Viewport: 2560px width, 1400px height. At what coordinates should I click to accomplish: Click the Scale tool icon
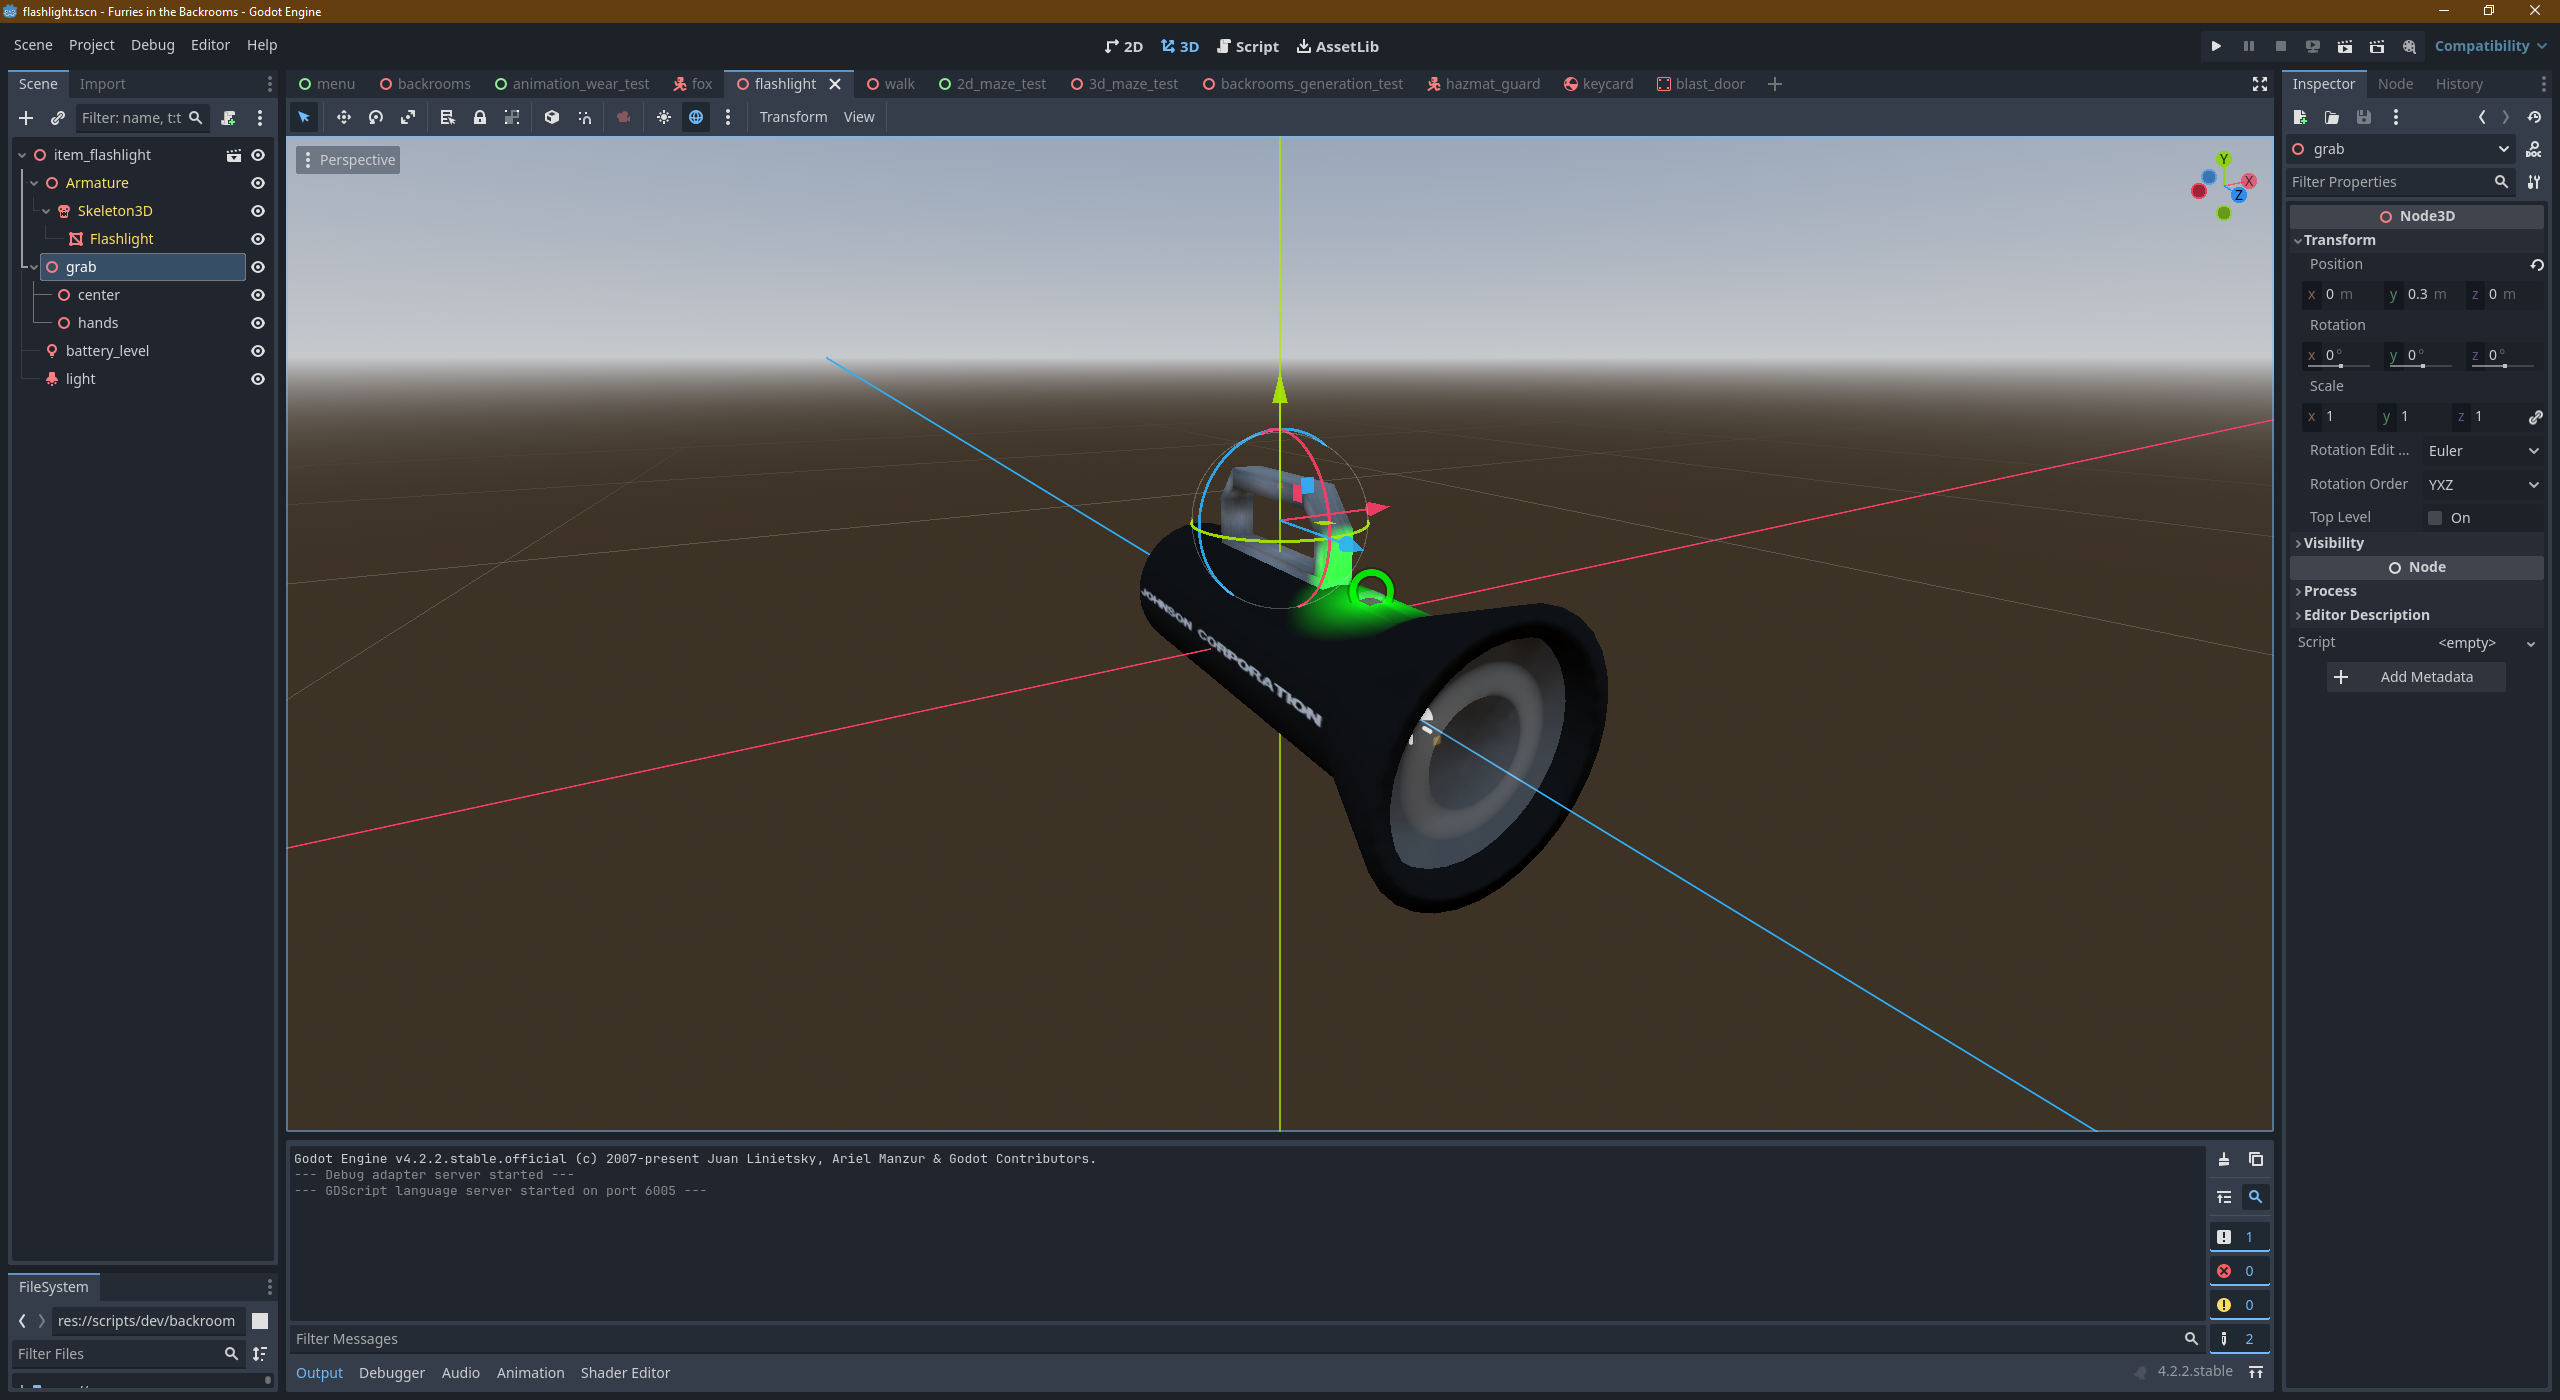point(407,116)
